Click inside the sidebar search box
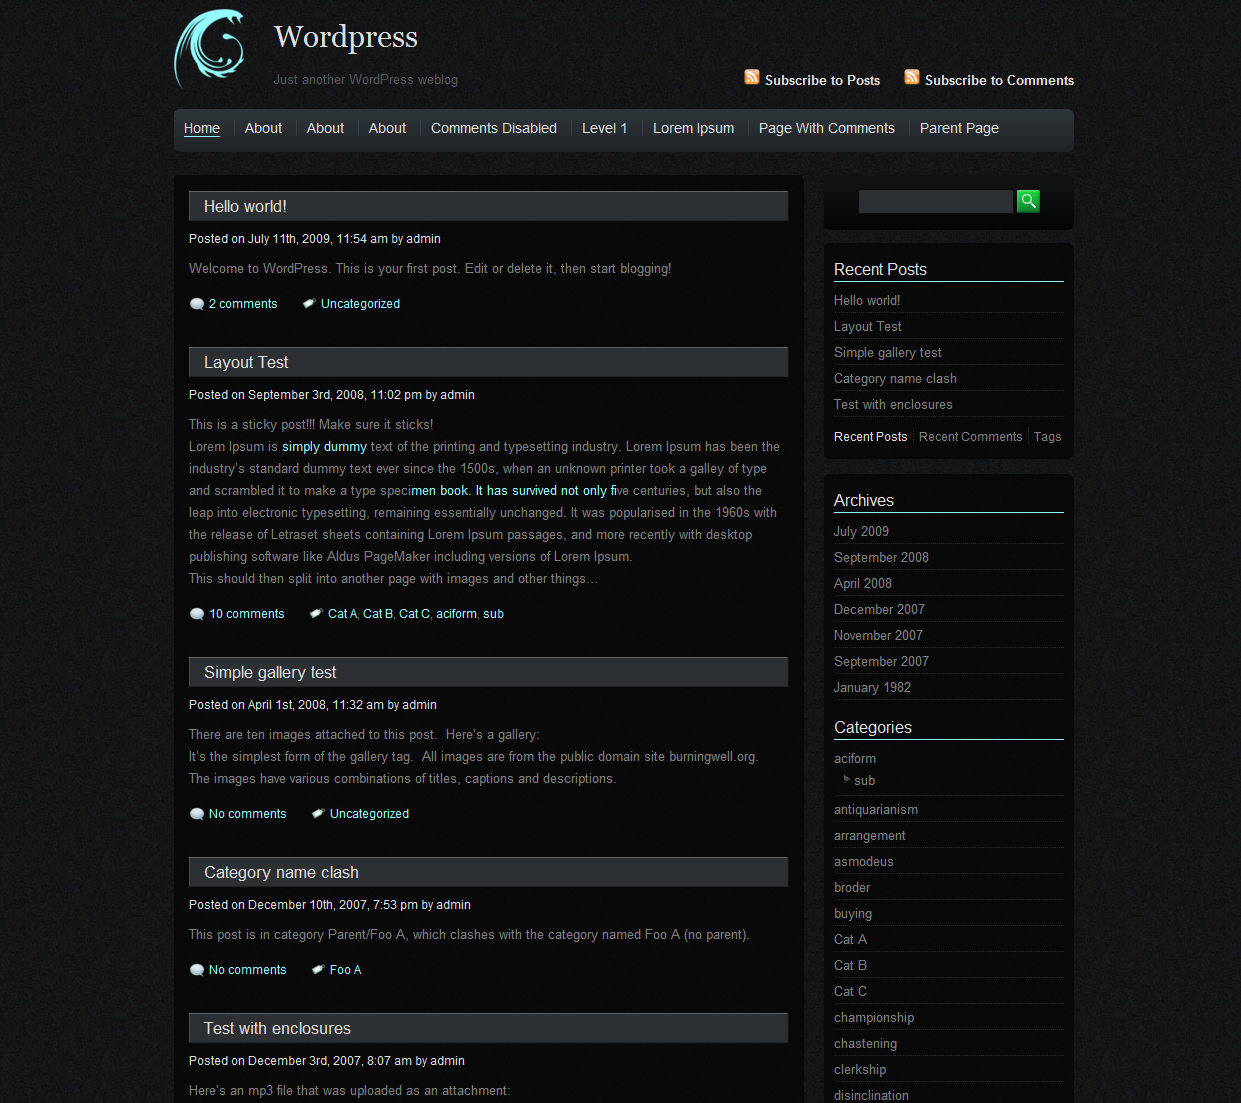Viewport: 1241px width, 1103px height. point(934,200)
